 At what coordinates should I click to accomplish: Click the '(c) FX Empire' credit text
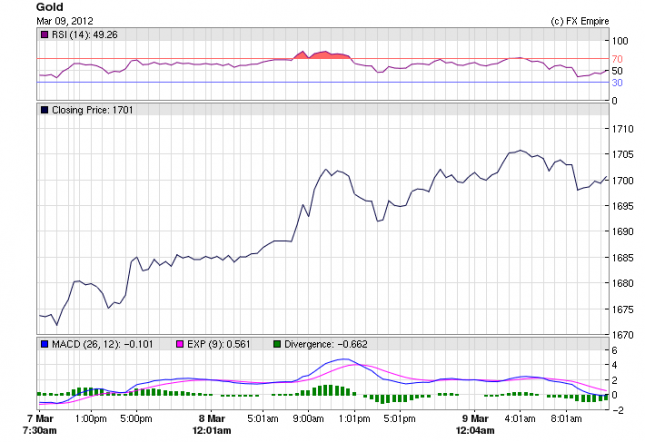click(580, 21)
